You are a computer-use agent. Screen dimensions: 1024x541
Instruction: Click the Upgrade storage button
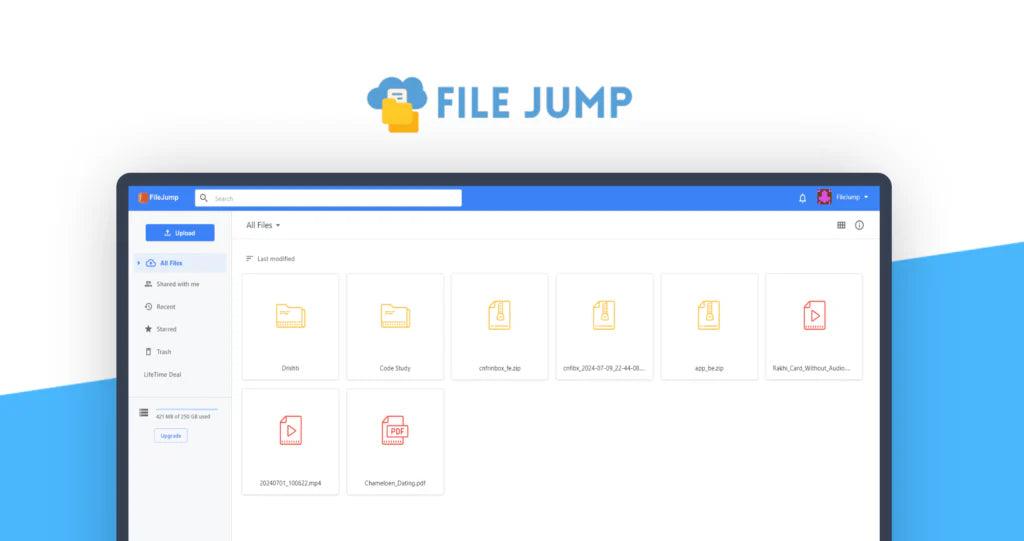tap(171, 436)
